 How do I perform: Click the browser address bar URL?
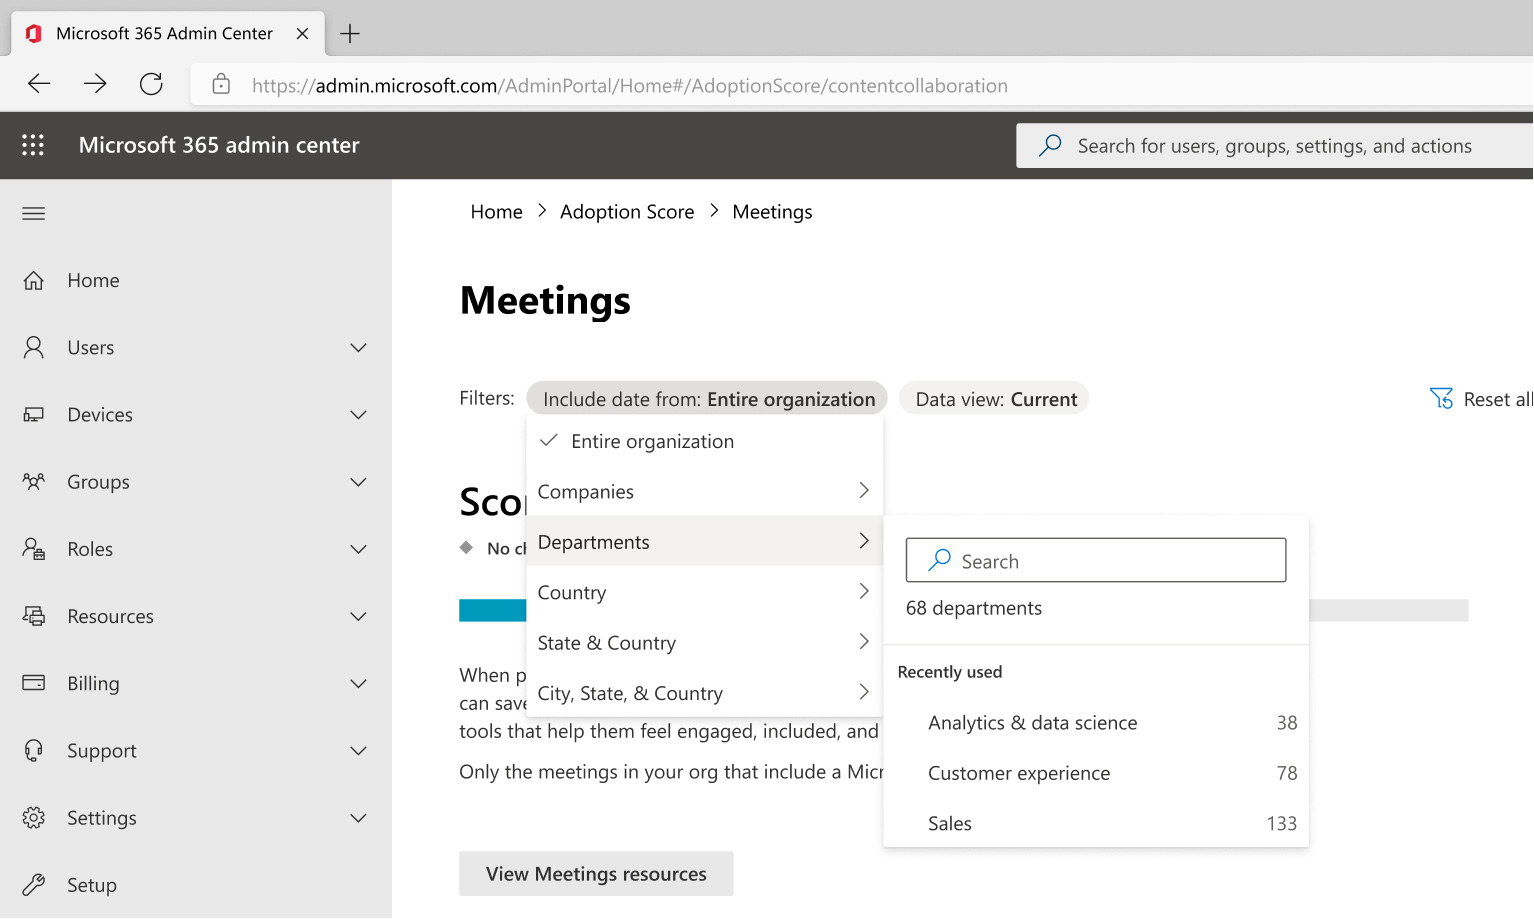pyautogui.click(x=630, y=85)
